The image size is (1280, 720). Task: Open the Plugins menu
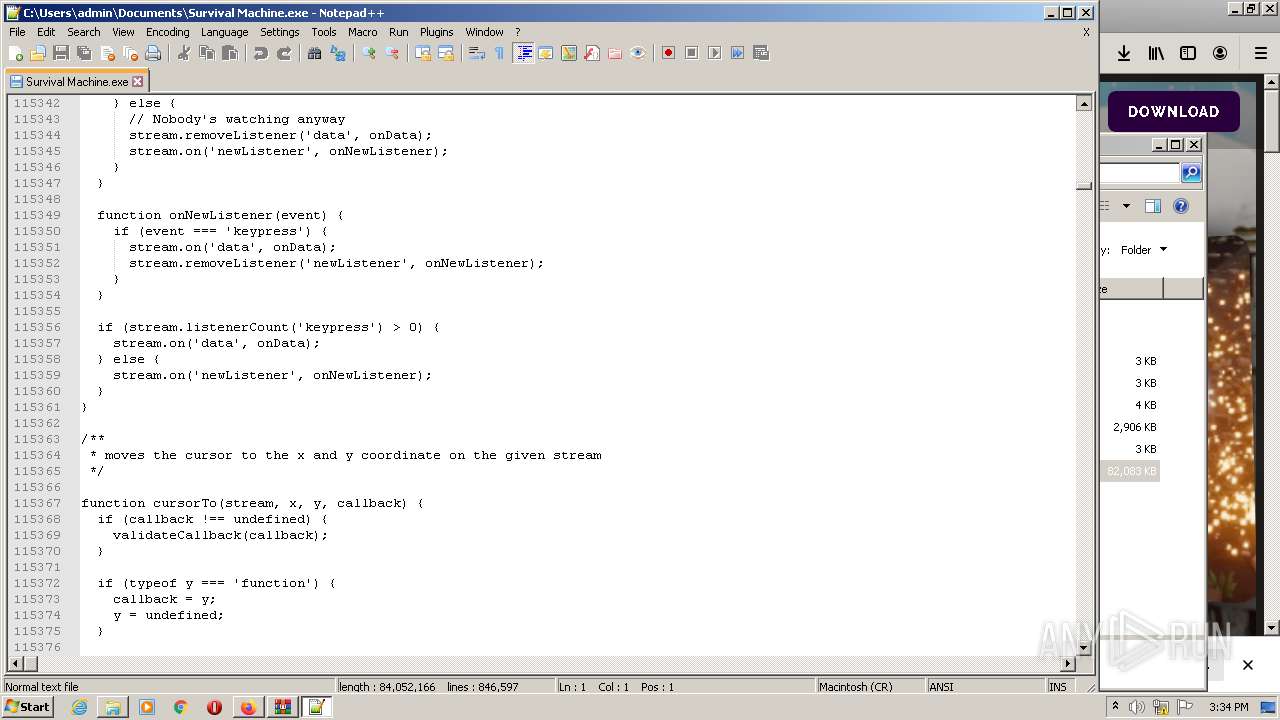437,32
